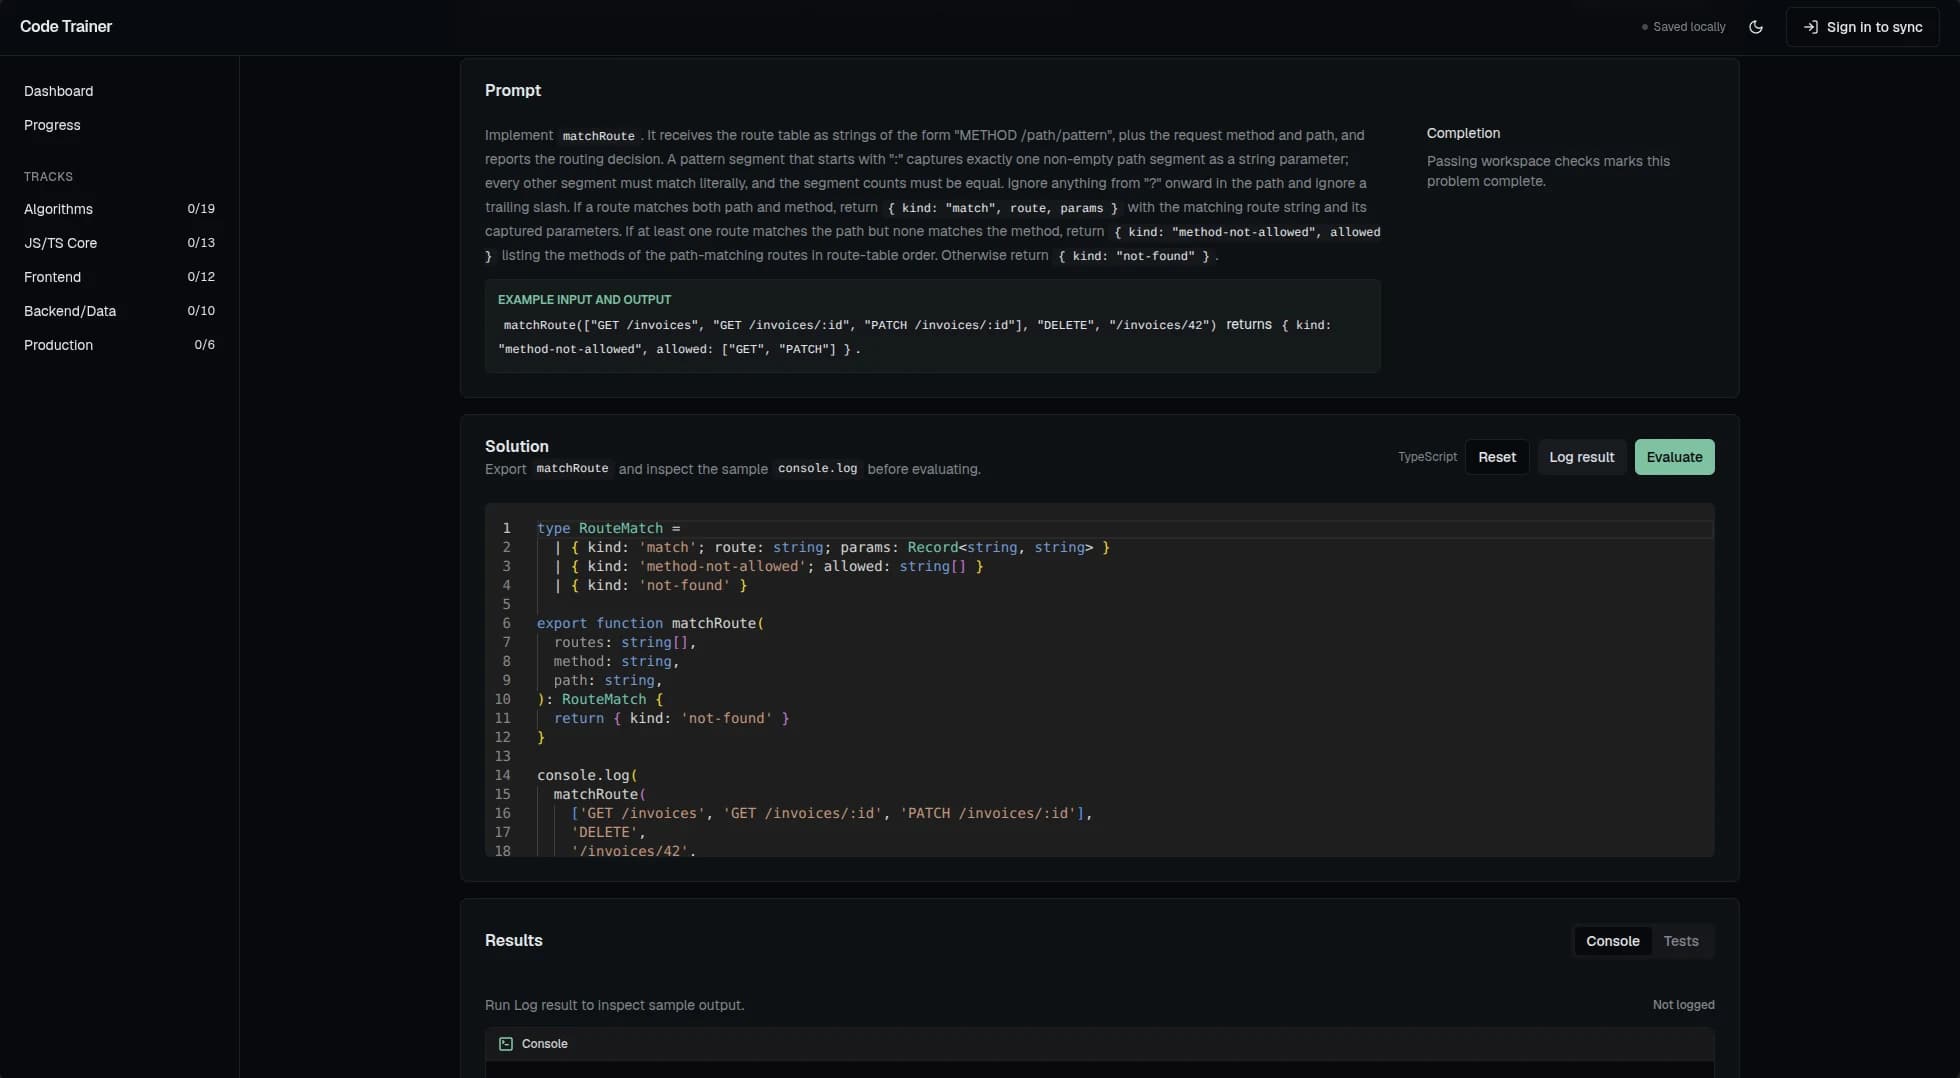Click the Algorithms 0/19 count
Viewport: 1960px width, 1078px height.
(201, 209)
